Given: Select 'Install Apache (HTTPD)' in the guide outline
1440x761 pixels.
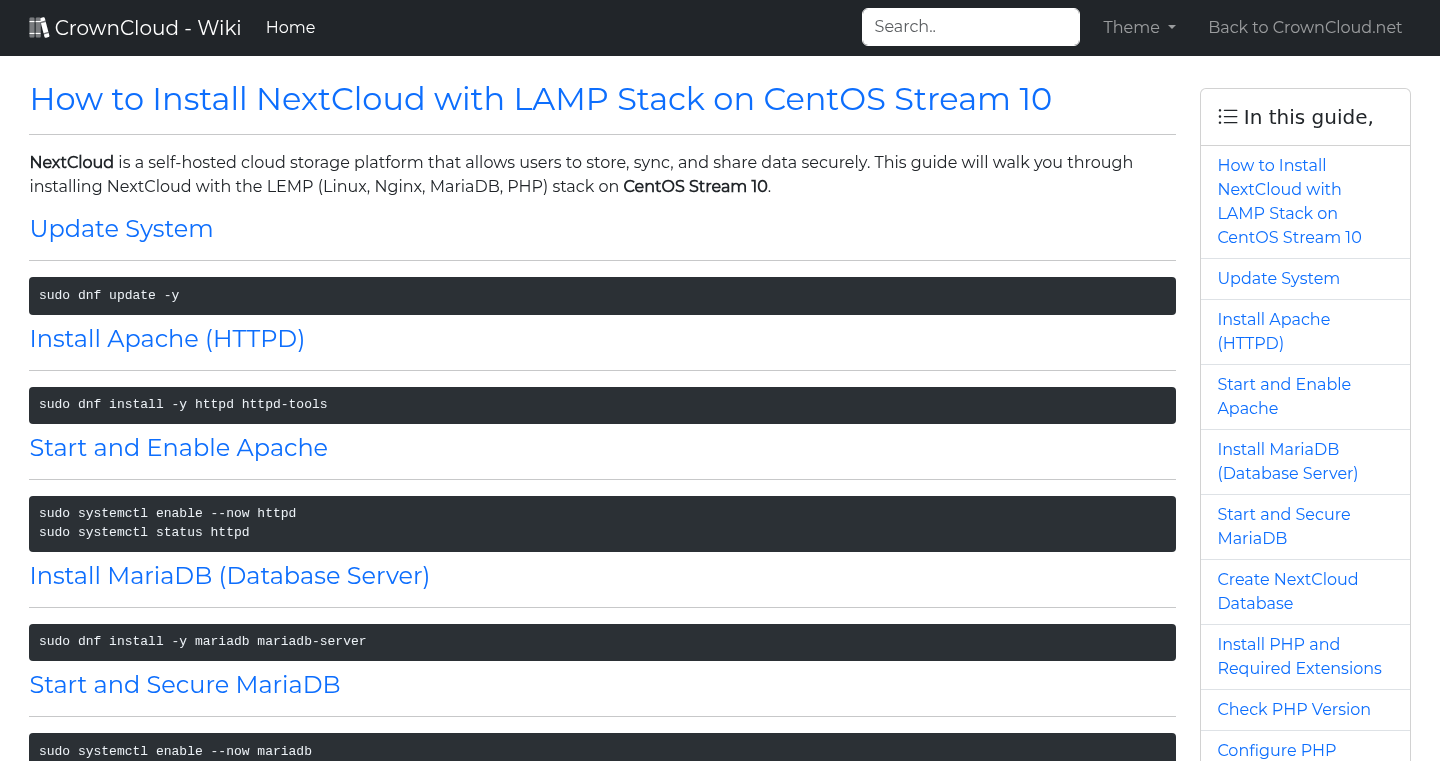Looking at the screenshot, I should [1273, 331].
